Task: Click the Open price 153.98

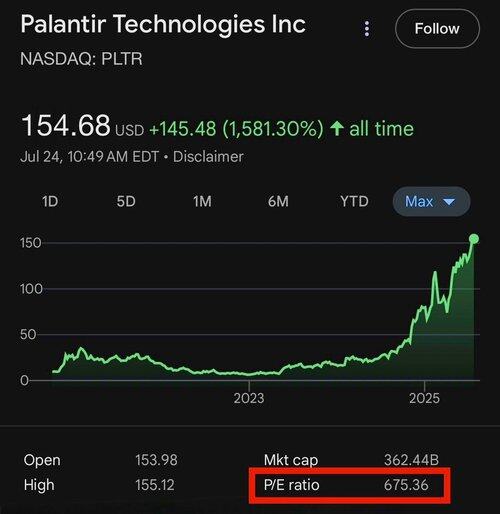Action: click(156, 460)
